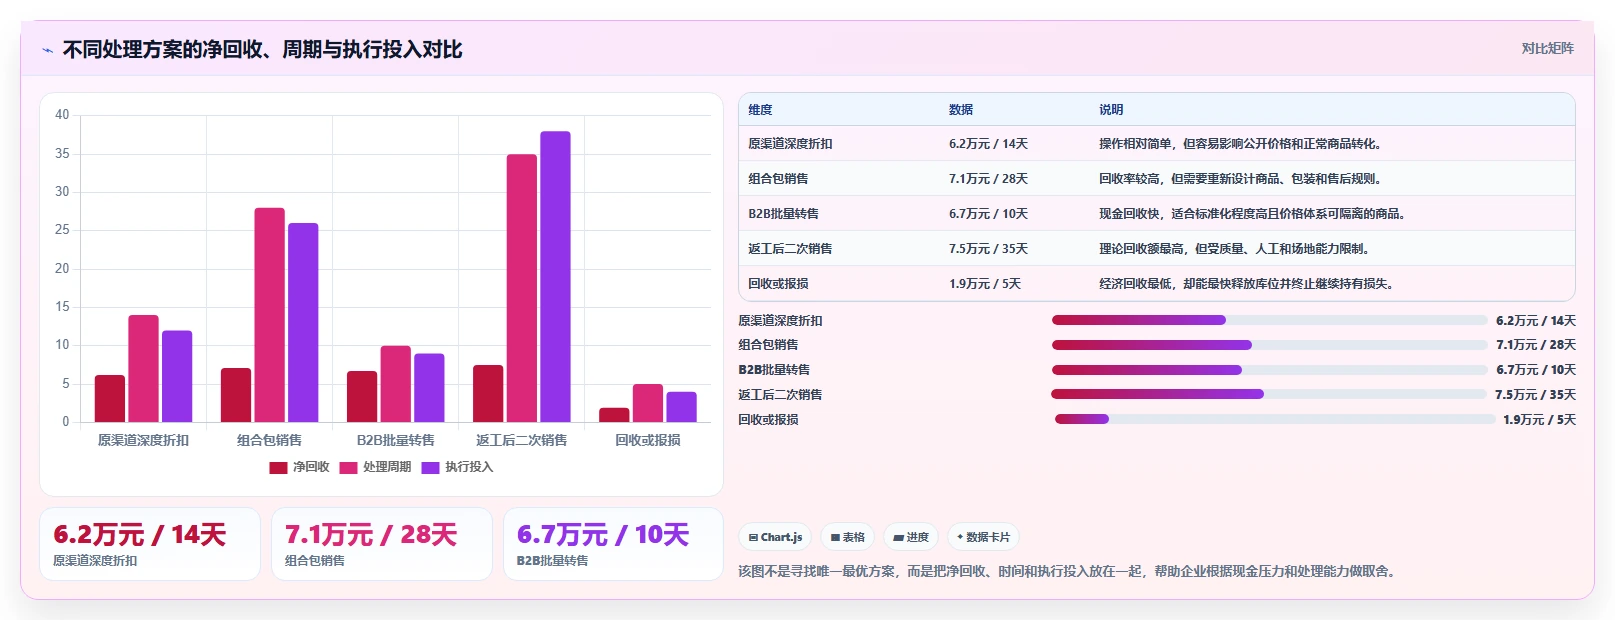Click the panel title 不同处理方案的净回收
The width and height of the screenshot is (1615, 620).
[262, 50]
